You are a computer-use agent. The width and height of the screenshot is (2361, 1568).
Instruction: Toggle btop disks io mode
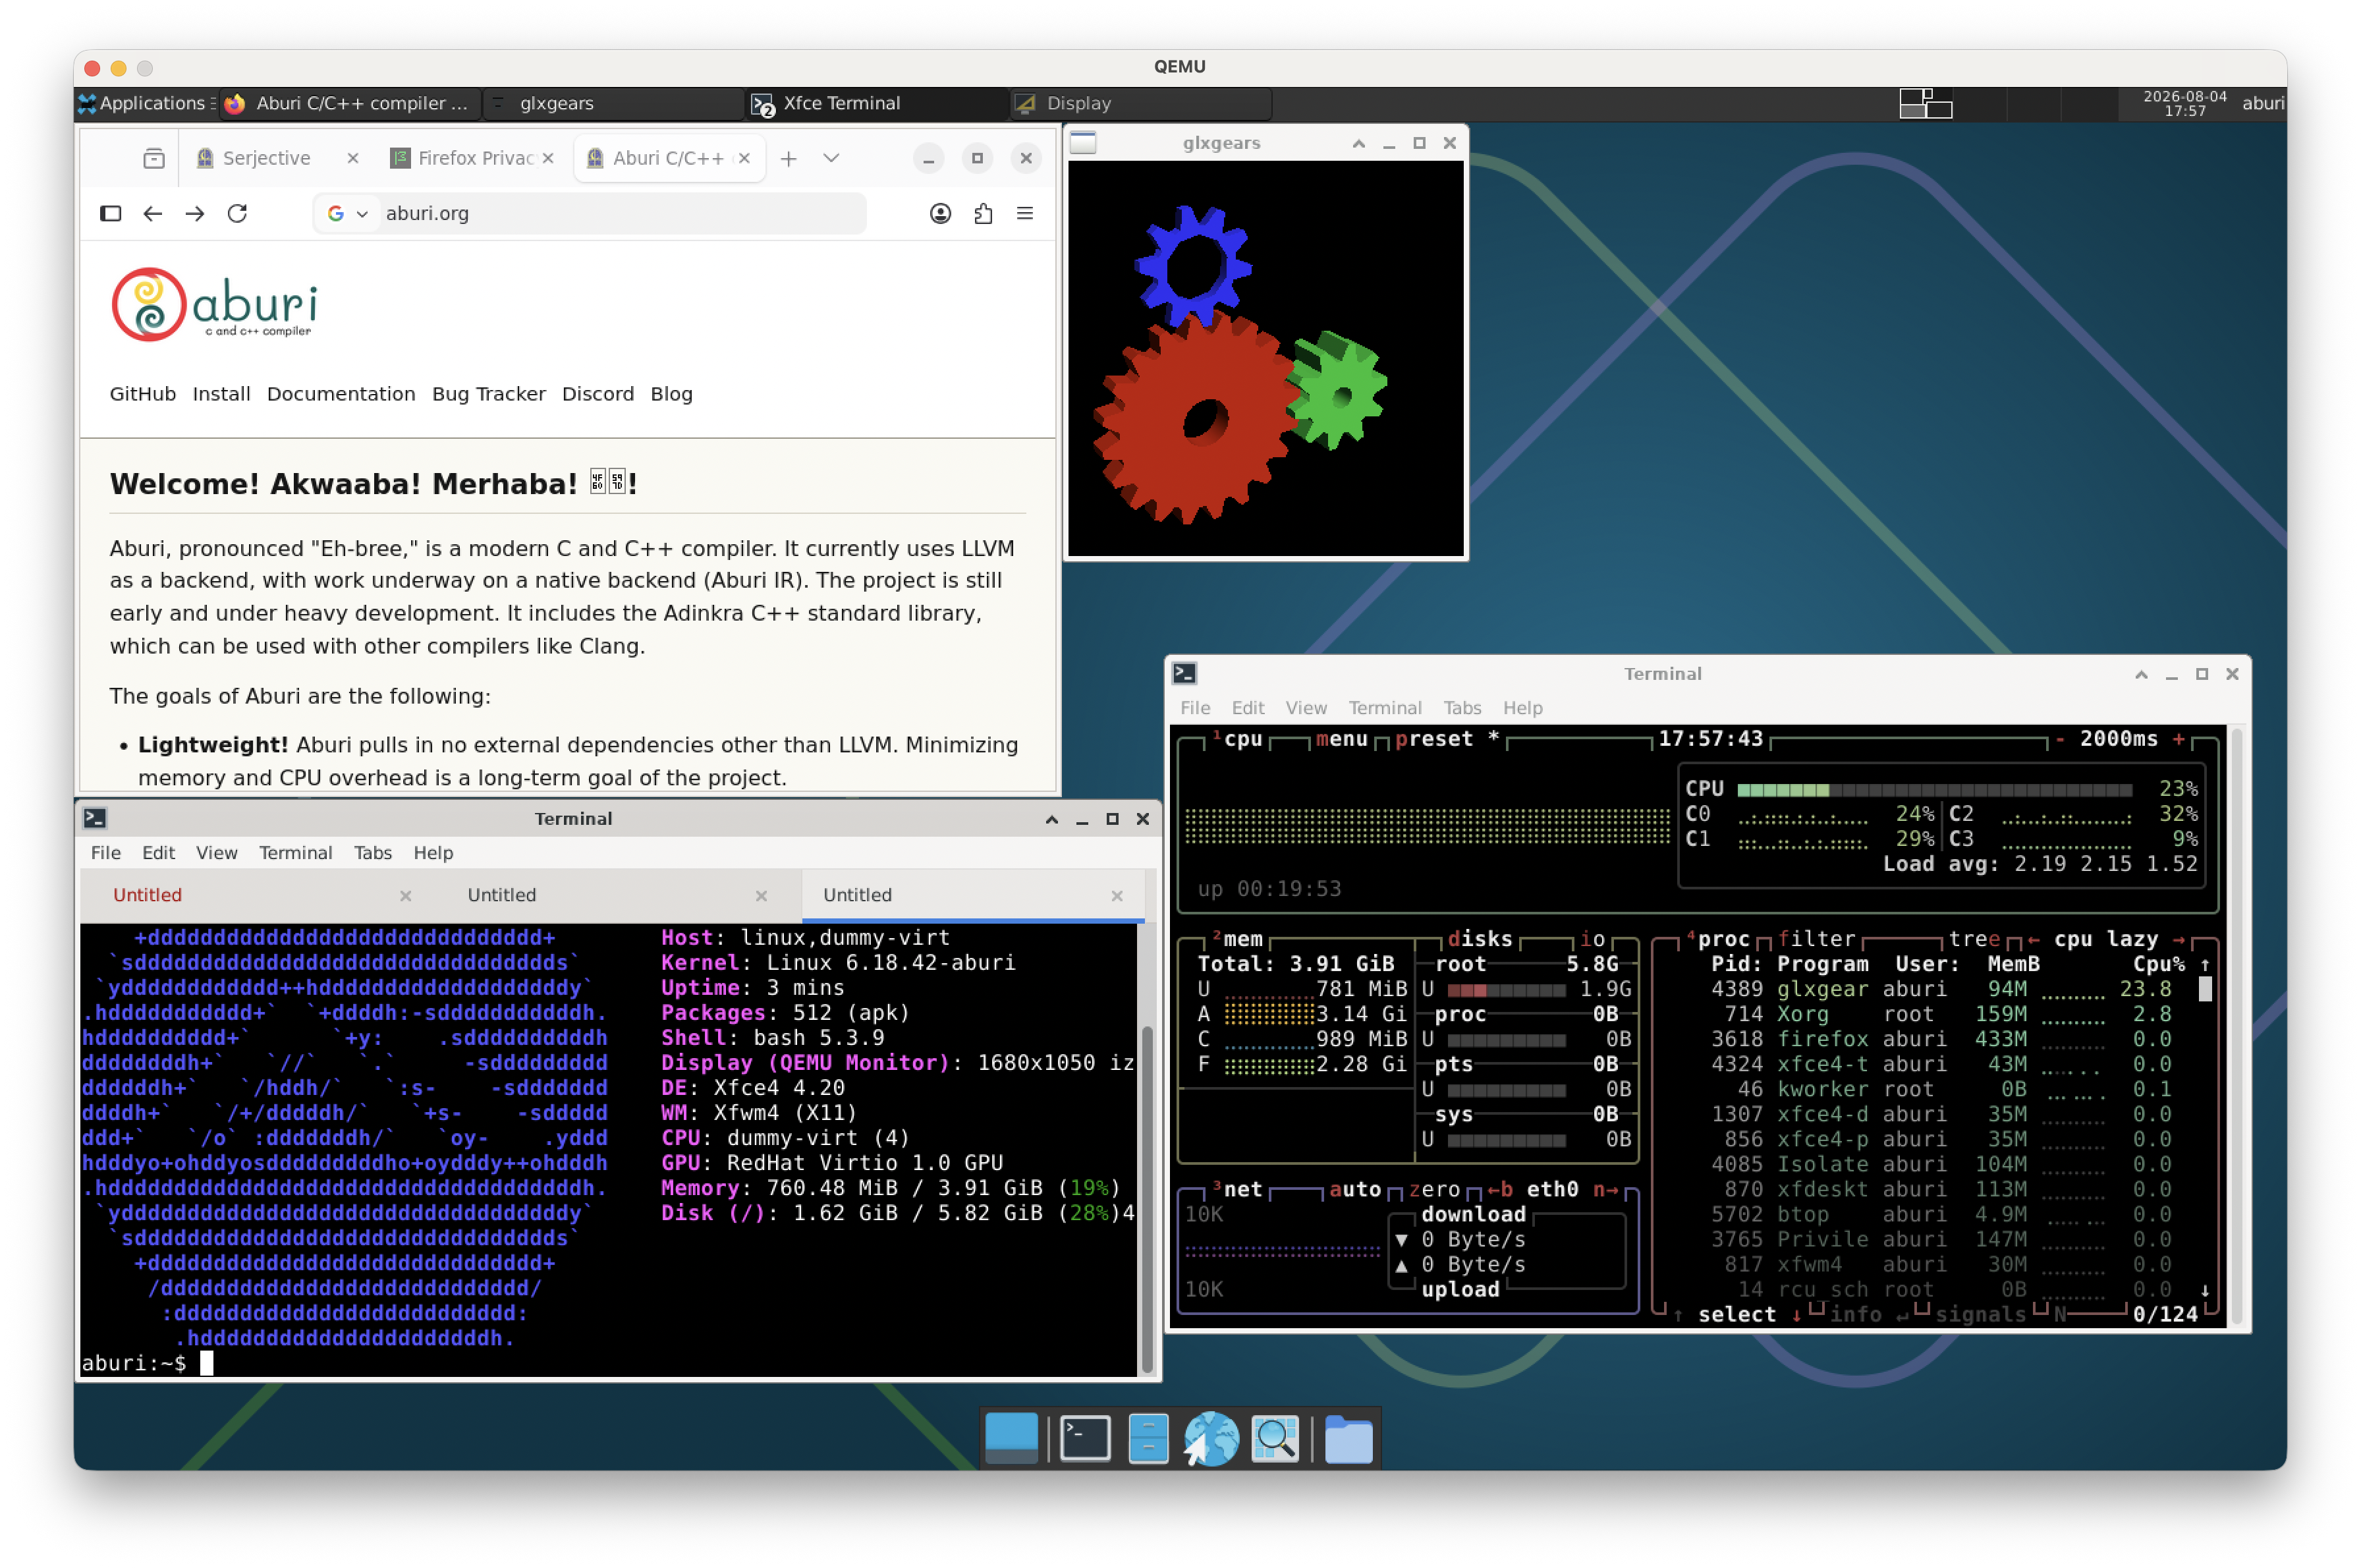1592,939
